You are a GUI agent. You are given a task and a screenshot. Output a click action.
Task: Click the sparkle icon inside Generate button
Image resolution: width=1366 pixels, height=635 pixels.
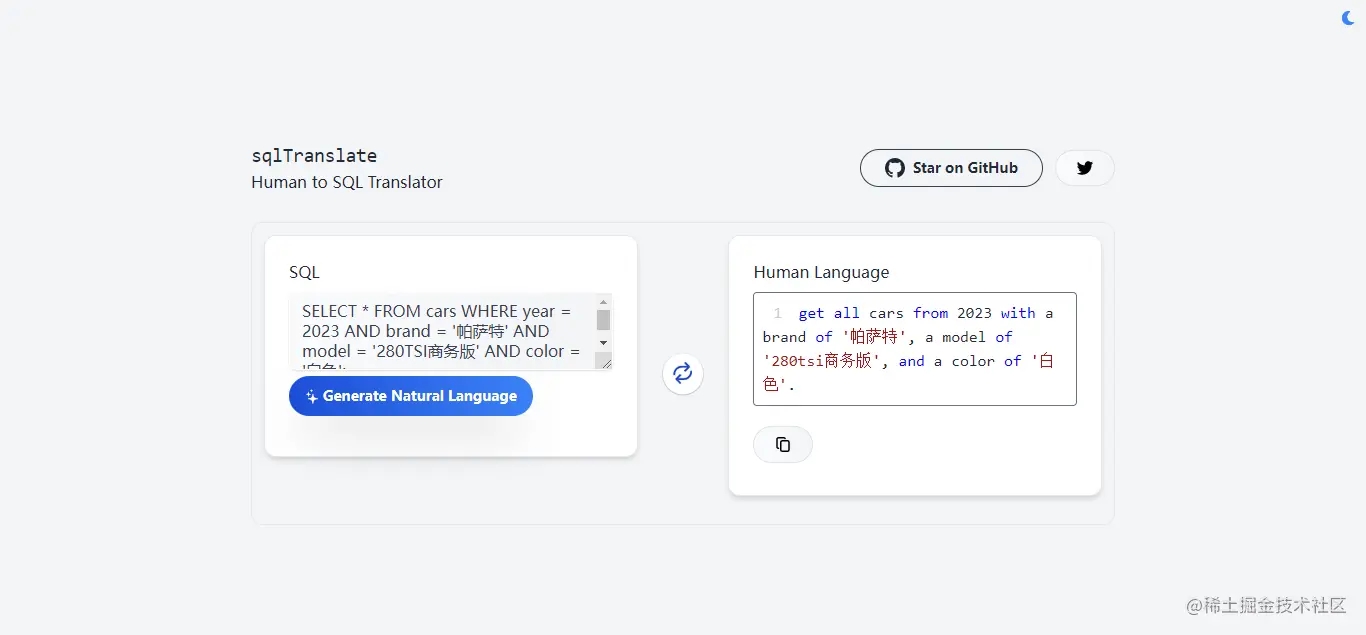coord(311,395)
